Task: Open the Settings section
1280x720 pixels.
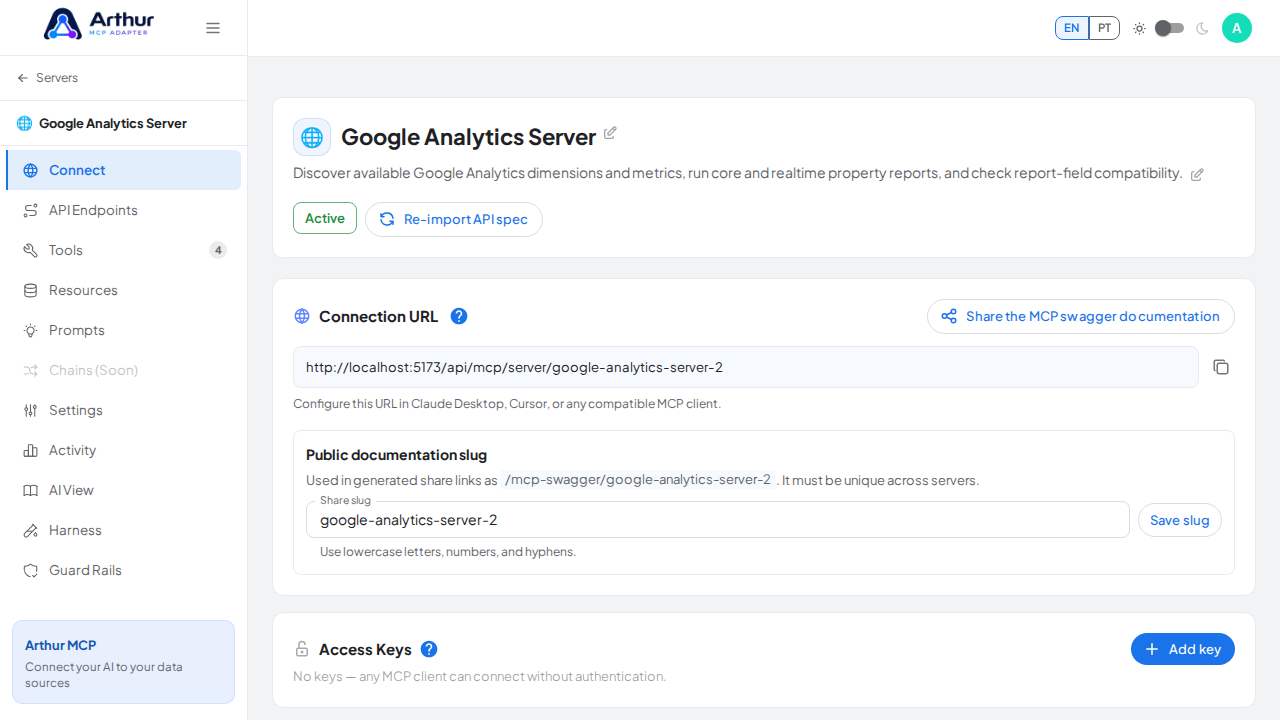Action: 123,410
